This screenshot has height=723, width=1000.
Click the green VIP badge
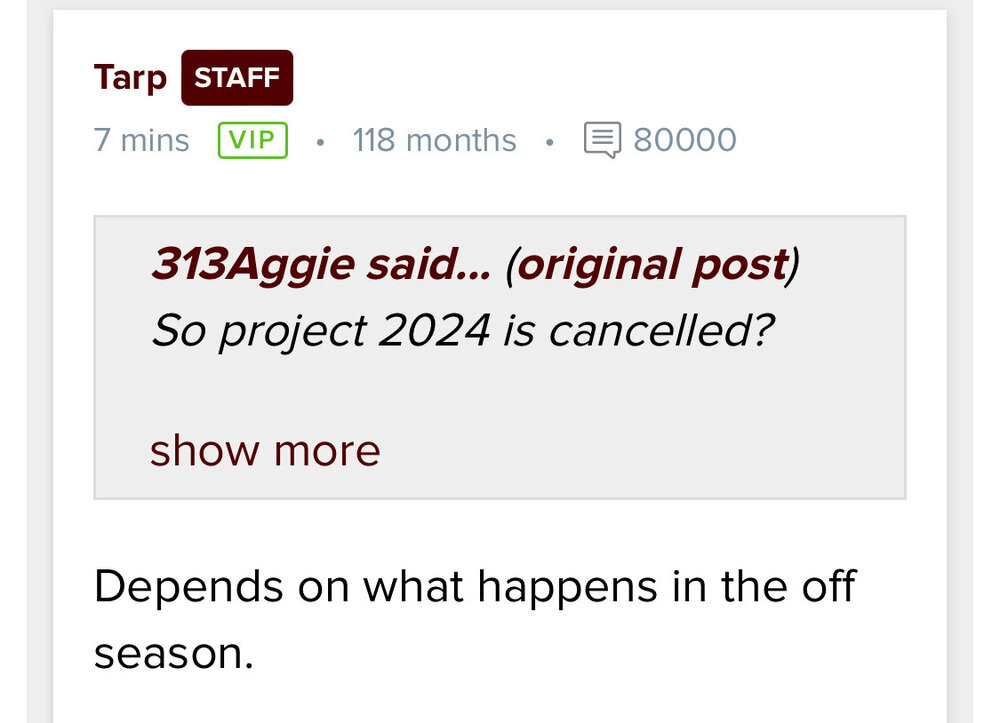click(x=252, y=140)
